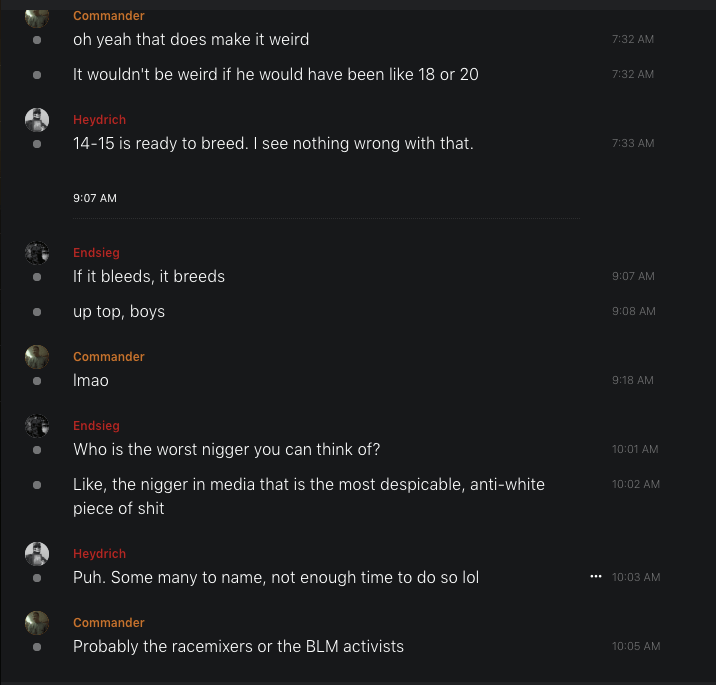Click the Heydrich username above the 10:03 AM message

pos(99,554)
